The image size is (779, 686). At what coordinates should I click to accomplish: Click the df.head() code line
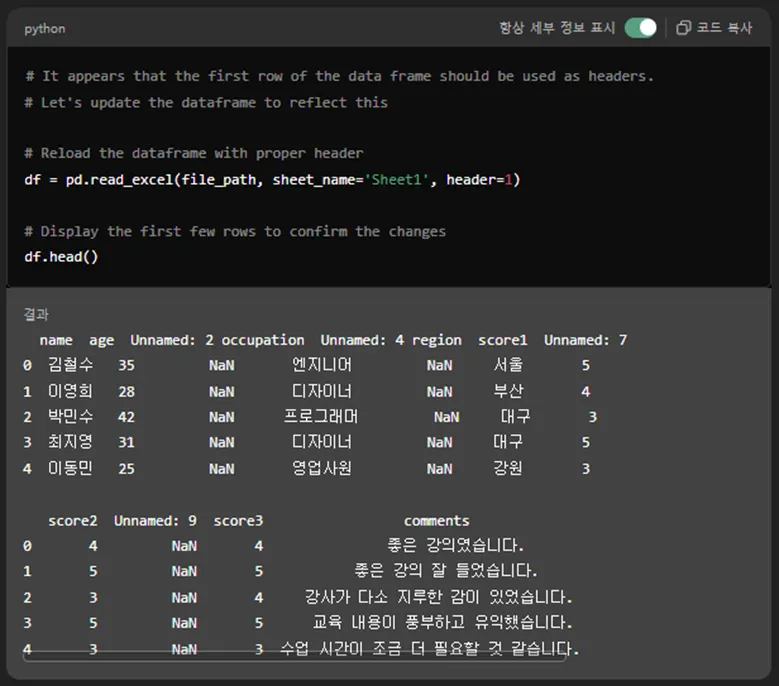pyautogui.click(x=61, y=257)
